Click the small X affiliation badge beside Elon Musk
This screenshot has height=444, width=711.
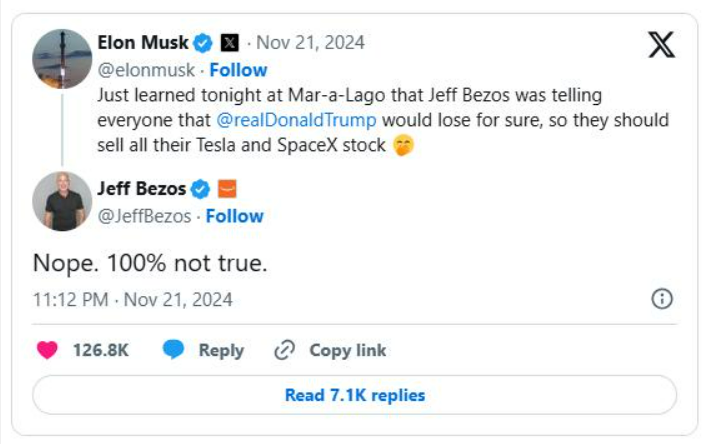coord(229,42)
